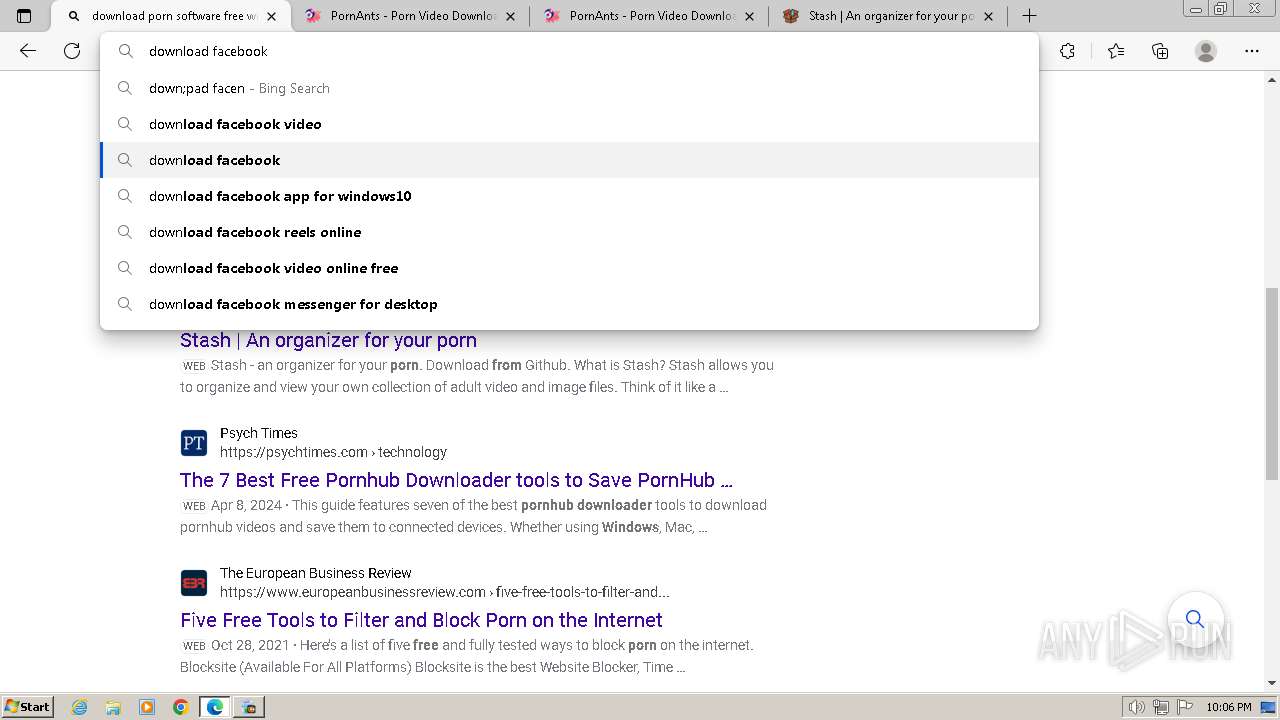
Task: Click the scrollbar up arrow
Action: click(1272, 78)
